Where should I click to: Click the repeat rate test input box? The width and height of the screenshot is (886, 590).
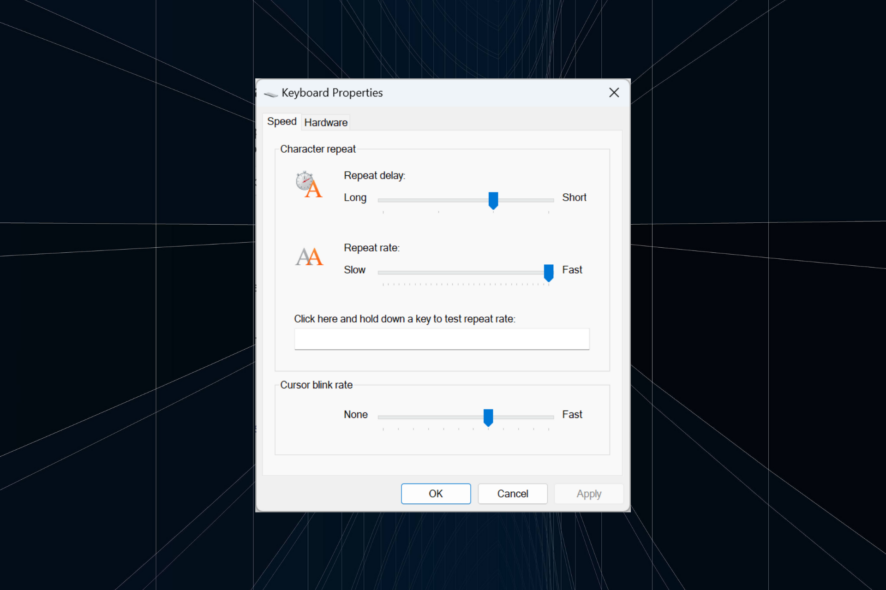[x=441, y=339]
